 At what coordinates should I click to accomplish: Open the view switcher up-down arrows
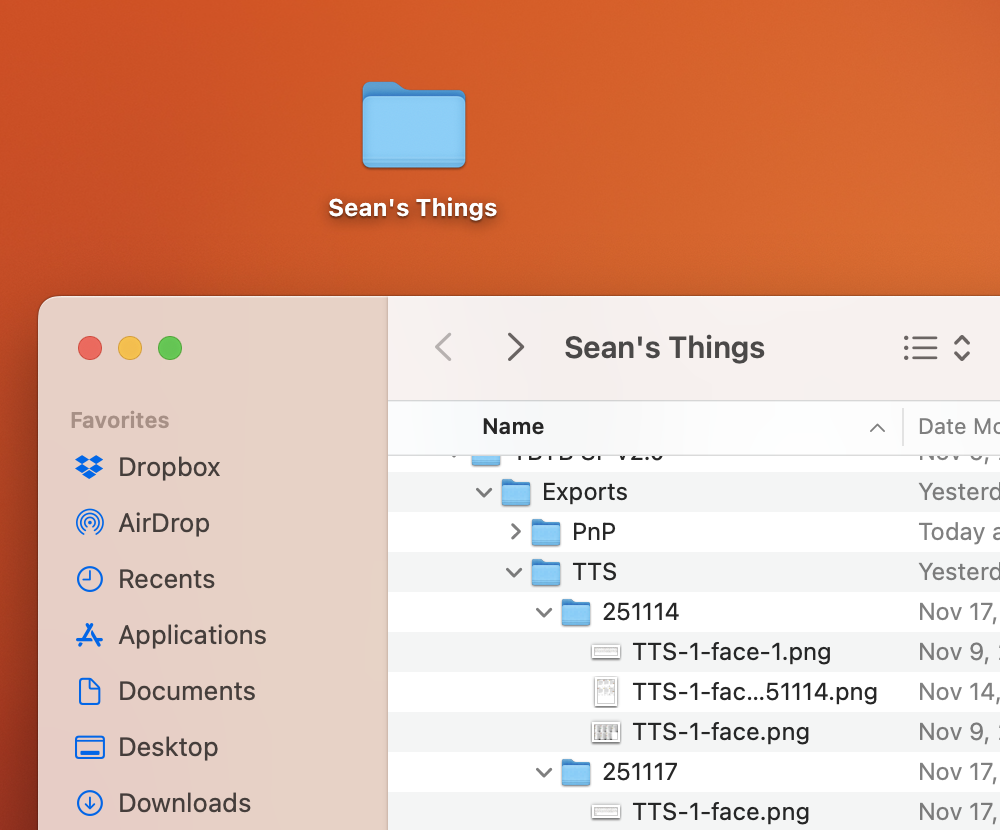point(962,348)
